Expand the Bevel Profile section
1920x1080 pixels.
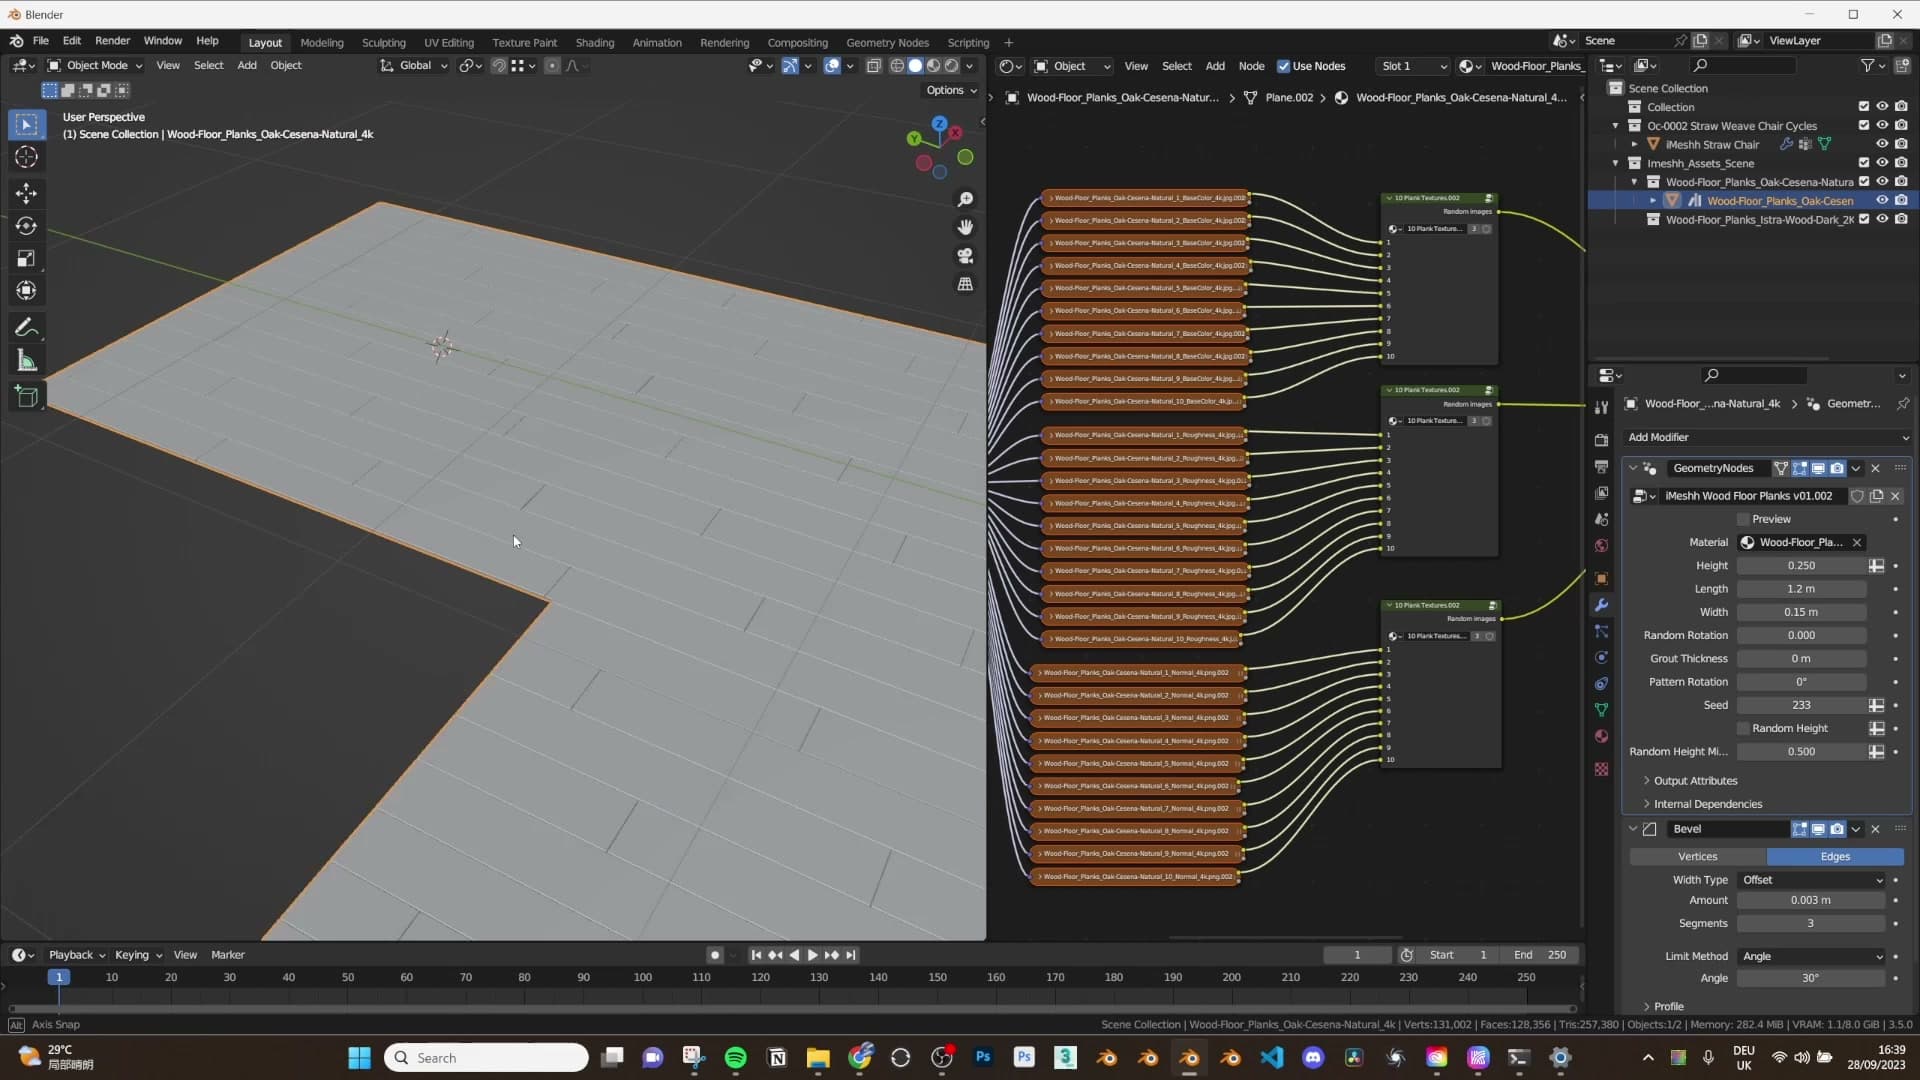1668,1006
